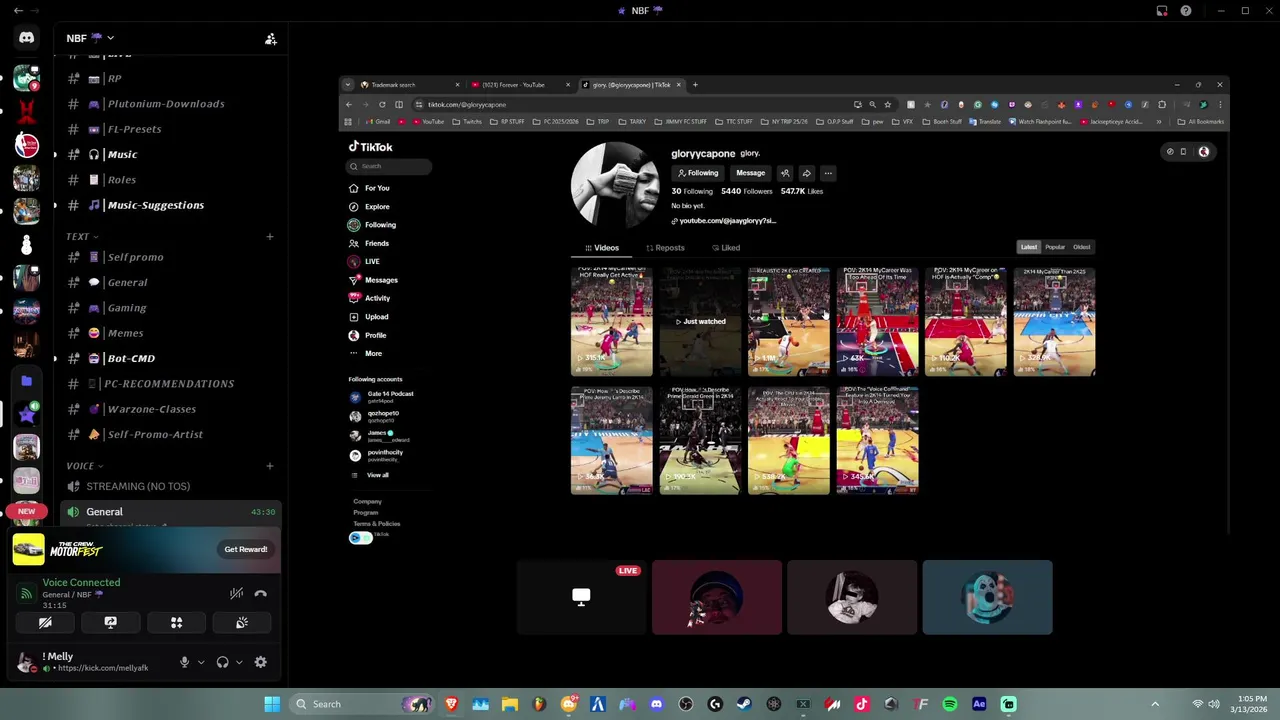Open User Settings gear icon
This screenshot has height=720, width=1280.
(261, 662)
